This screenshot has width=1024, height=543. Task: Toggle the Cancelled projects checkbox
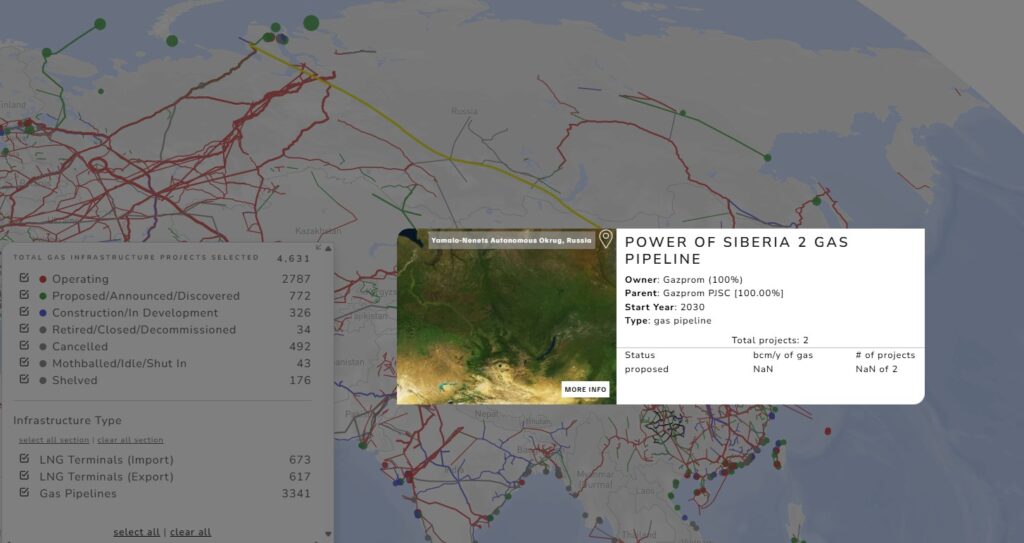24,346
